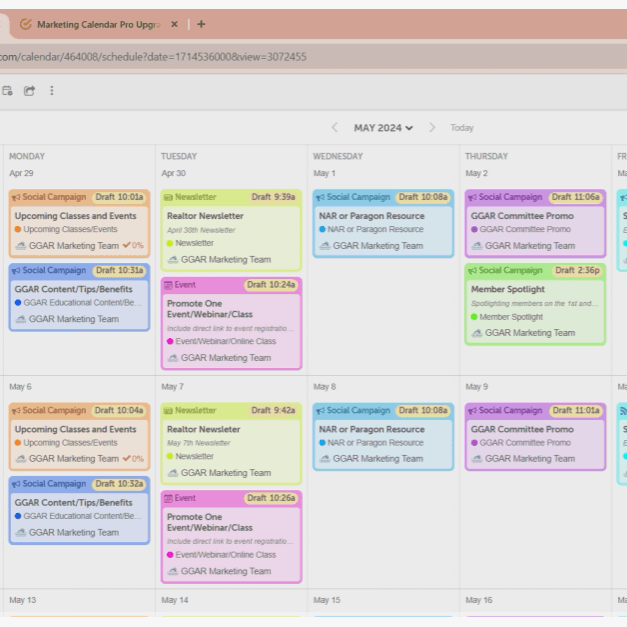Open GGAR Content/Tips/Benefits on Apr 29
The height and width of the screenshot is (627, 627).
point(74,289)
